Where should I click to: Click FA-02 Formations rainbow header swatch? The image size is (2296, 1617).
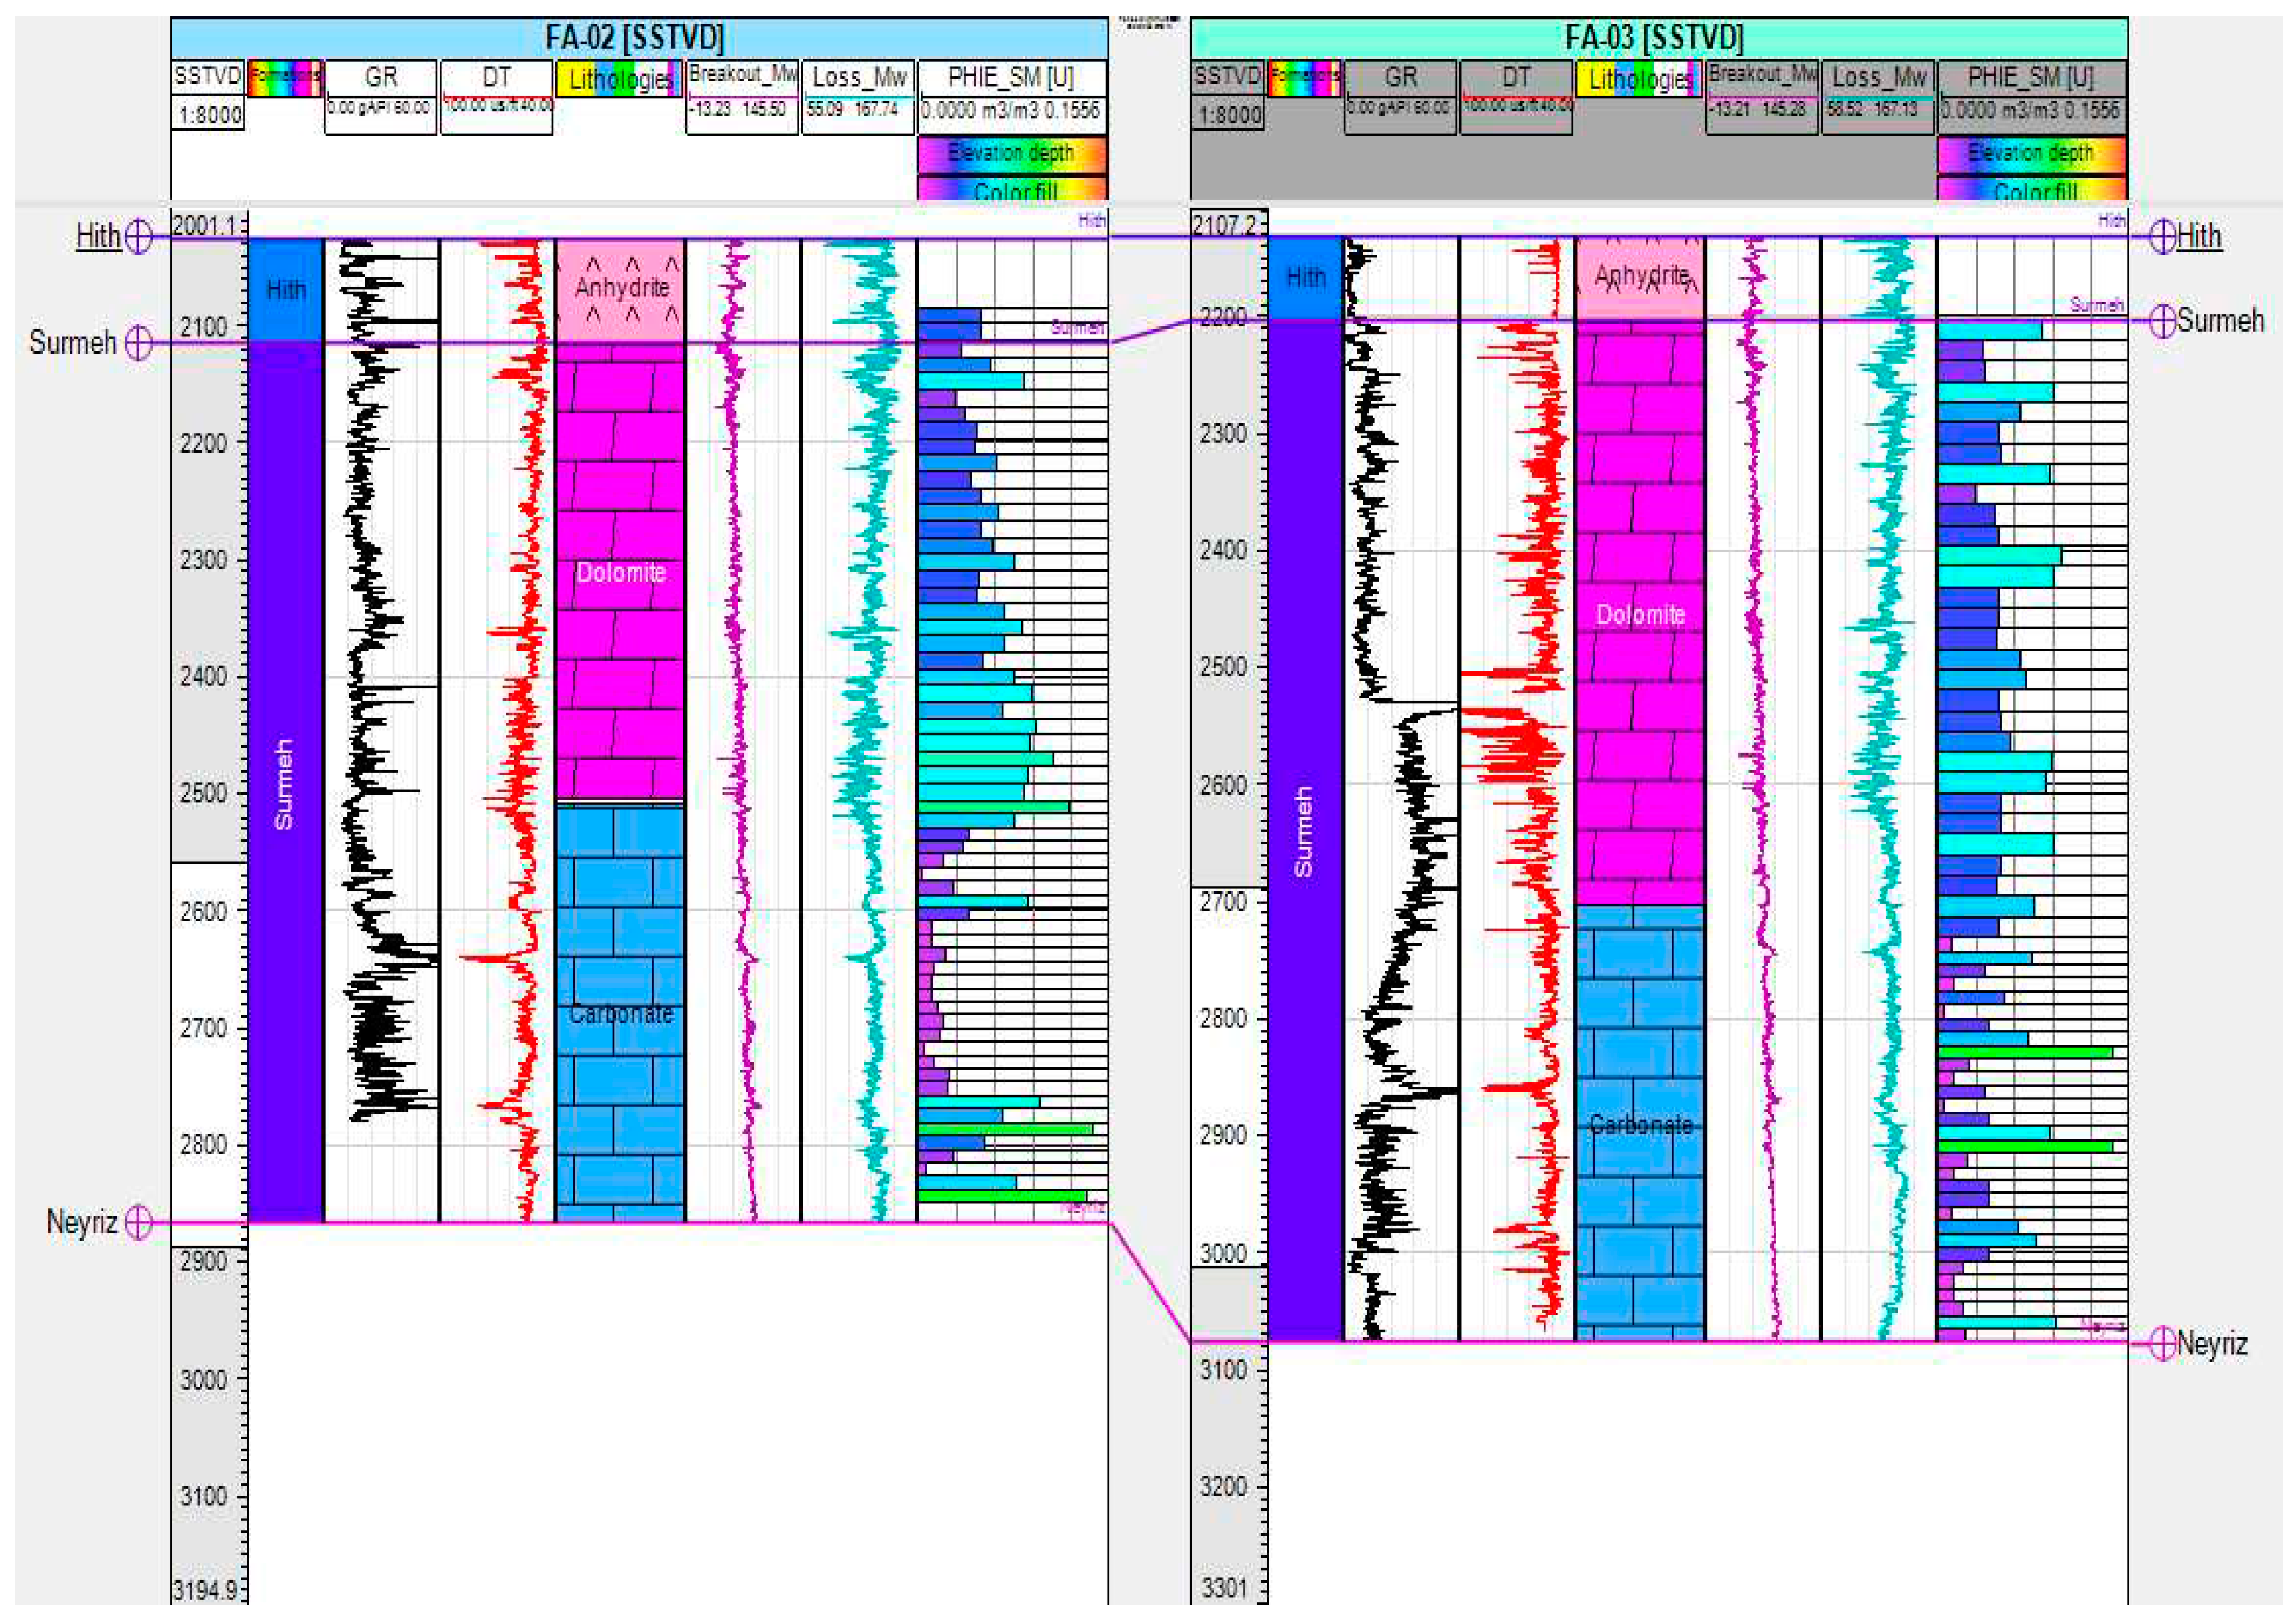(285, 78)
